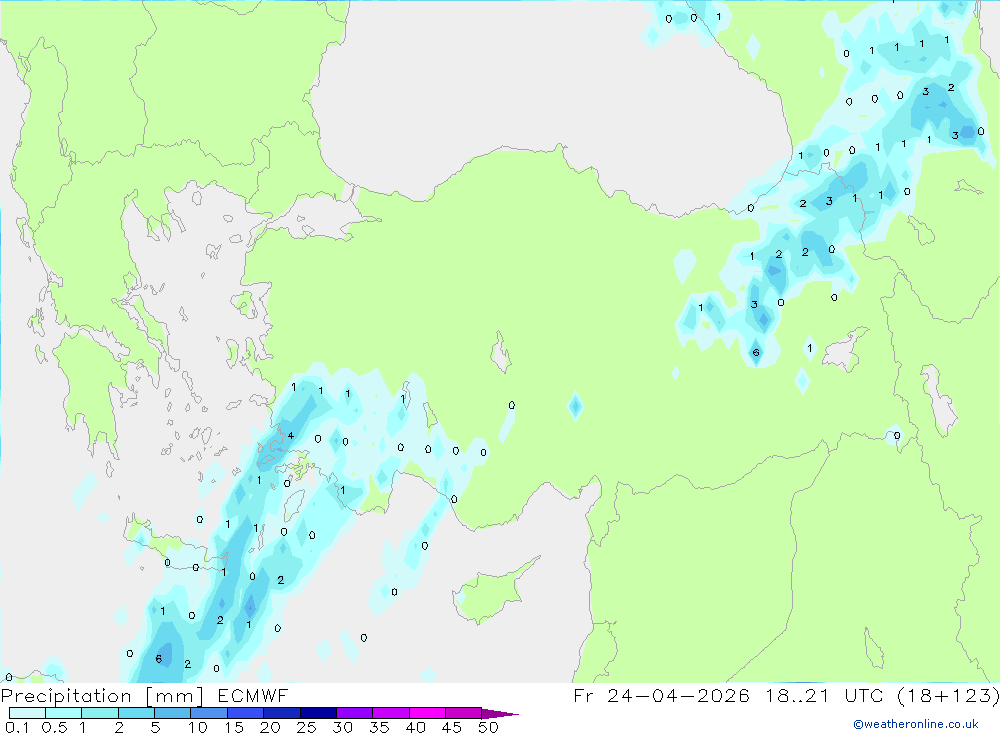Screen dimensions: 1000x733
Task: Click the legend label "35"
Action: point(379,727)
